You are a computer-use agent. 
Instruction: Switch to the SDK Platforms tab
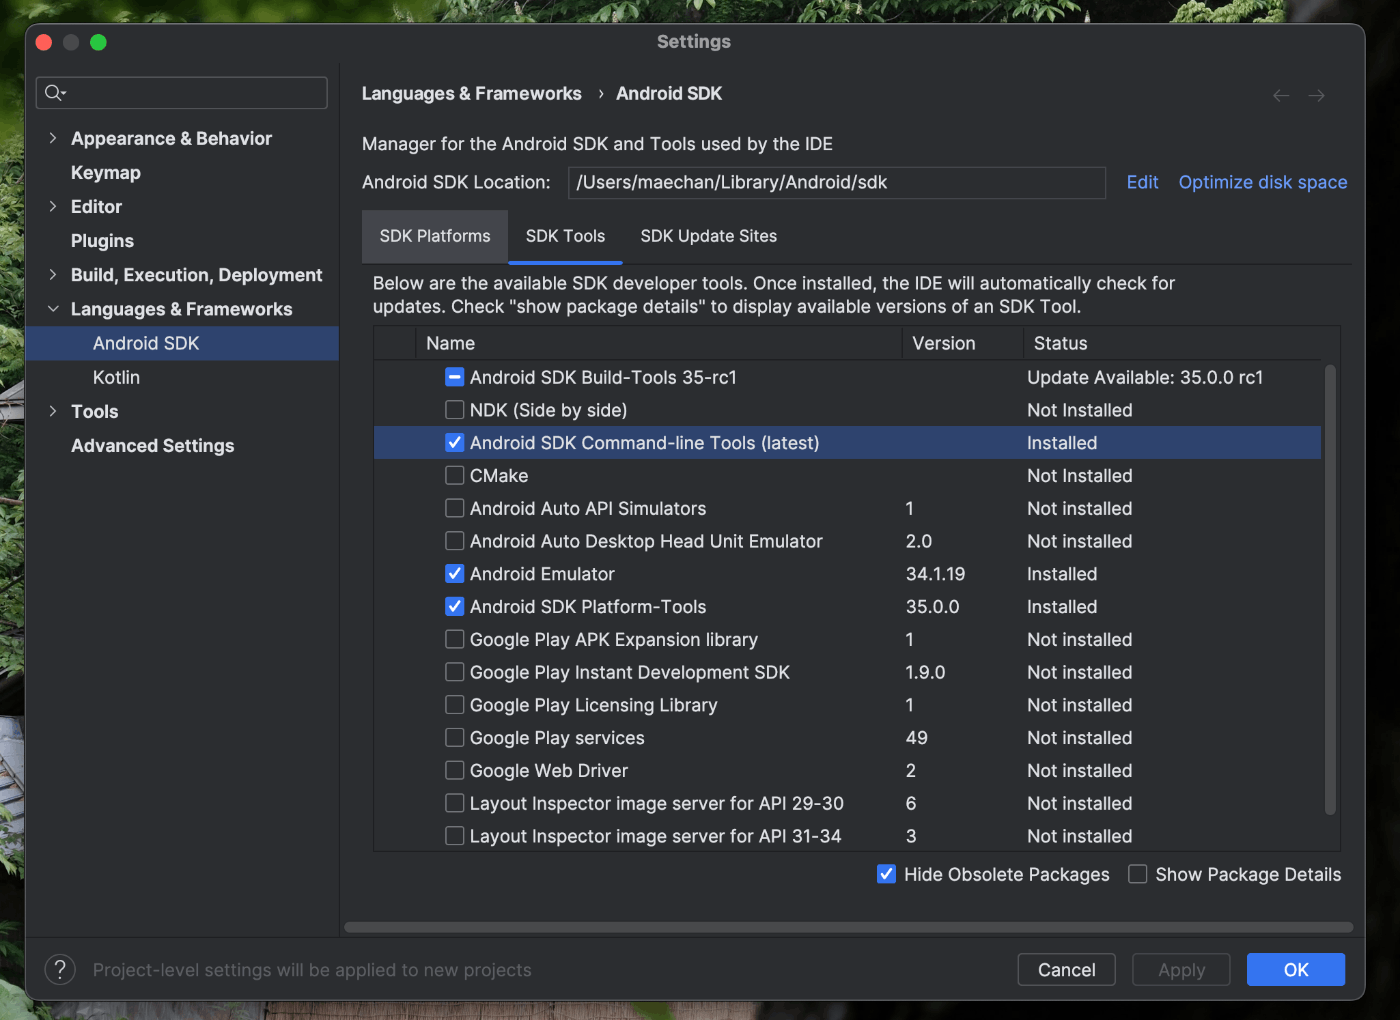(435, 236)
